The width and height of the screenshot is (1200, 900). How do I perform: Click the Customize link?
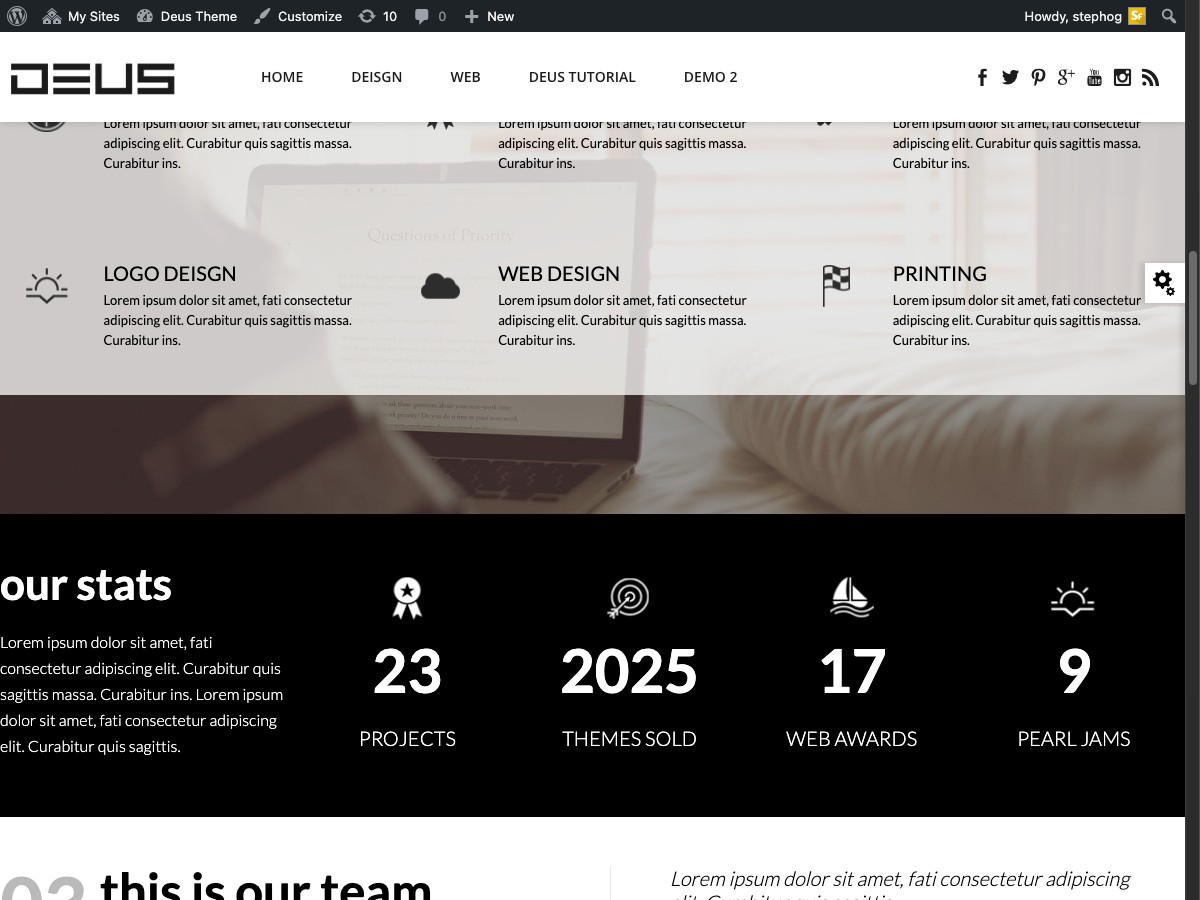[x=298, y=16]
